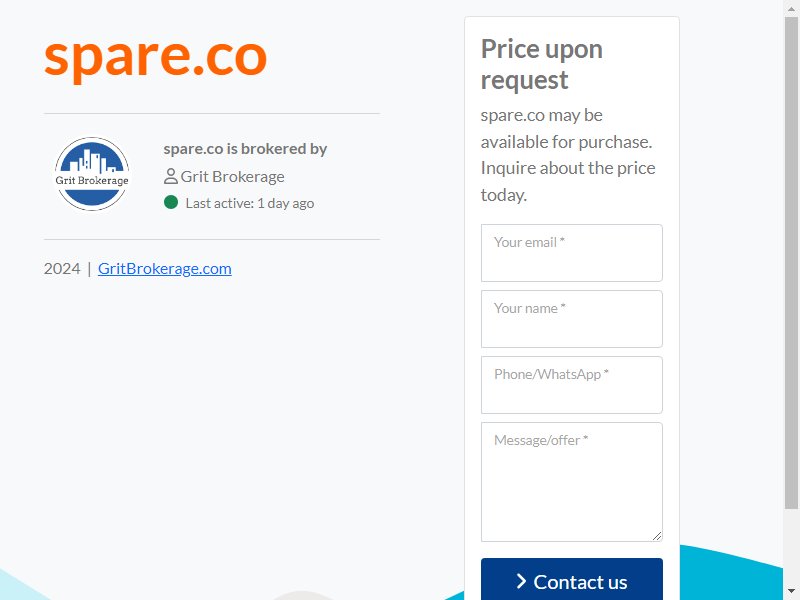Select the Phone/WhatsApp input field
Viewport: 800px width, 600px height.
[x=571, y=385]
